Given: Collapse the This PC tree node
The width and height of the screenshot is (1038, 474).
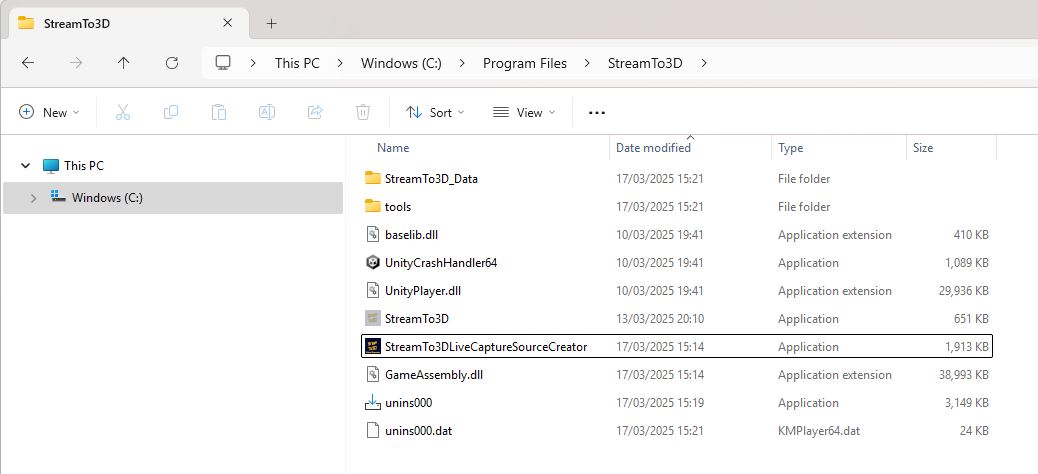Looking at the screenshot, I should [x=26, y=166].
